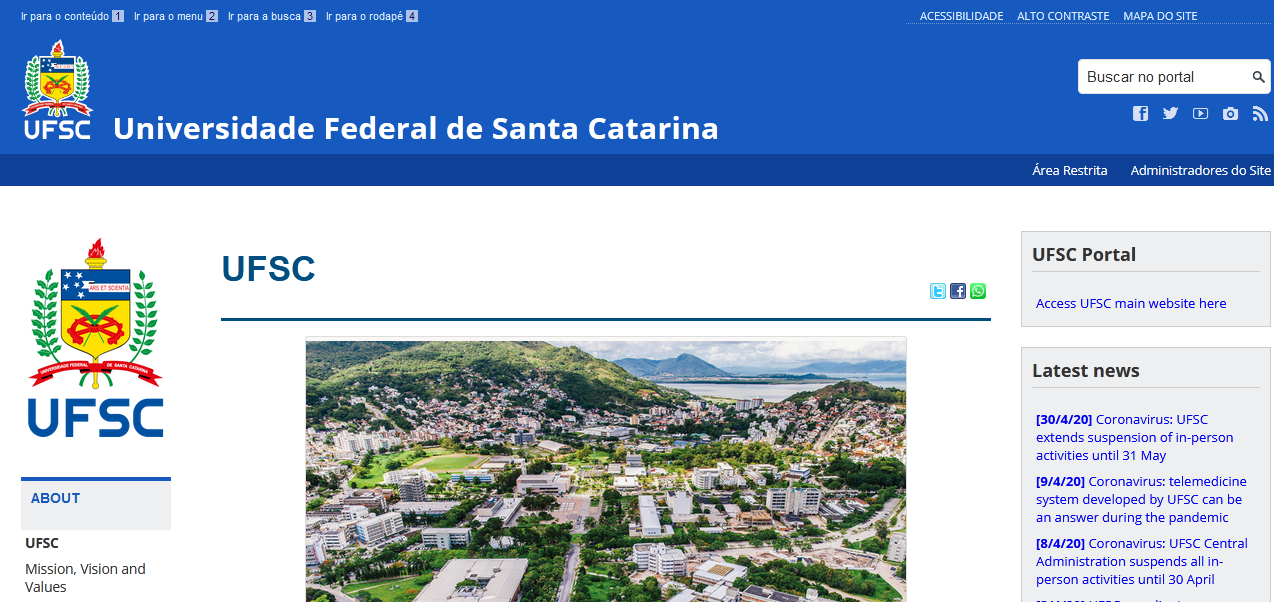
Task: Open the YouTube icon in header
Action: pos(1200,114)
